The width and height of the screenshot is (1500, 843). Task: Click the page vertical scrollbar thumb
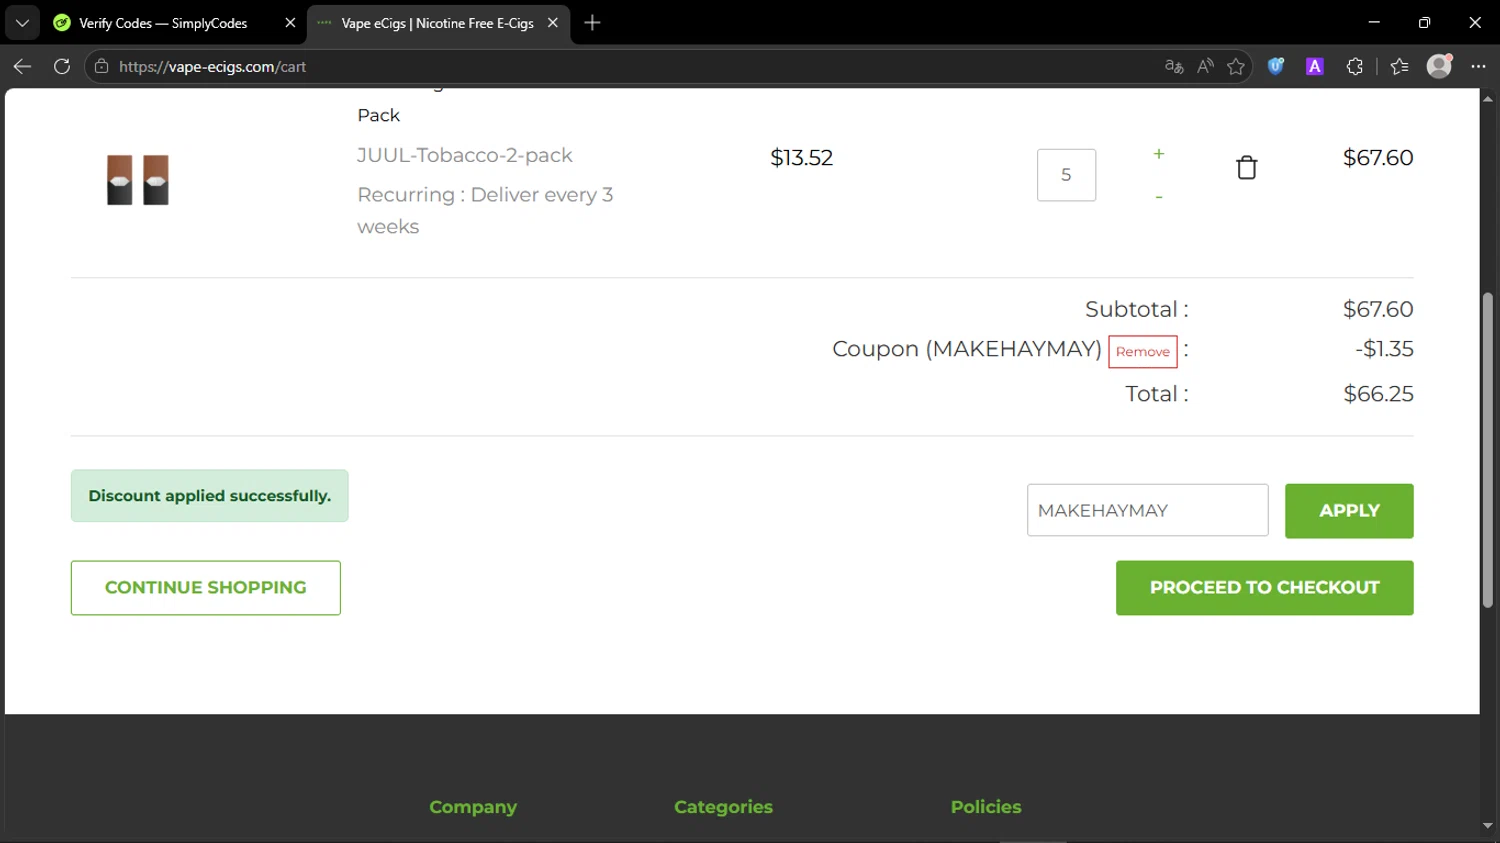point(1488,450)
